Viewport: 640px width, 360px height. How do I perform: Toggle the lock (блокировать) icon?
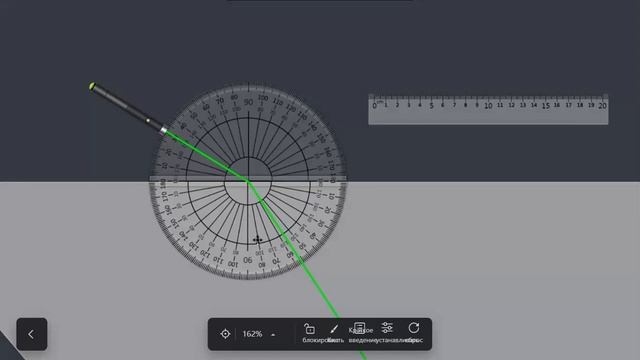(309, 329)
